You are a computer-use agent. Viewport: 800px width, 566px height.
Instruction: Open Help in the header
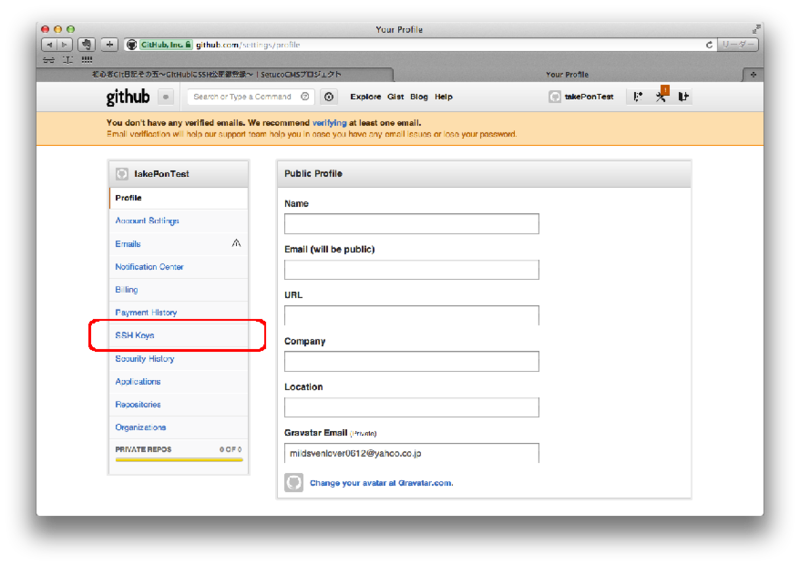[443, 96]
